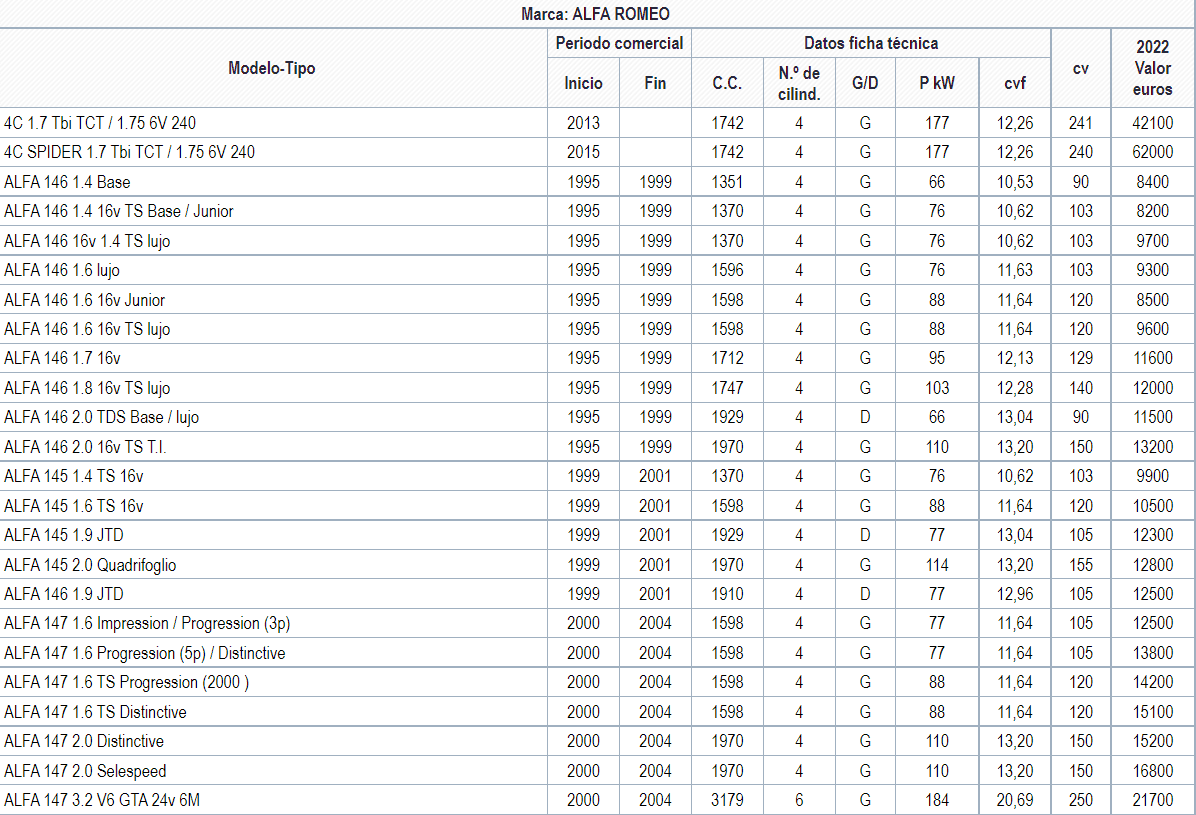
Task: Click 'ALFA 146 1.6 16v TS lujo'
Action: (87, 329)
